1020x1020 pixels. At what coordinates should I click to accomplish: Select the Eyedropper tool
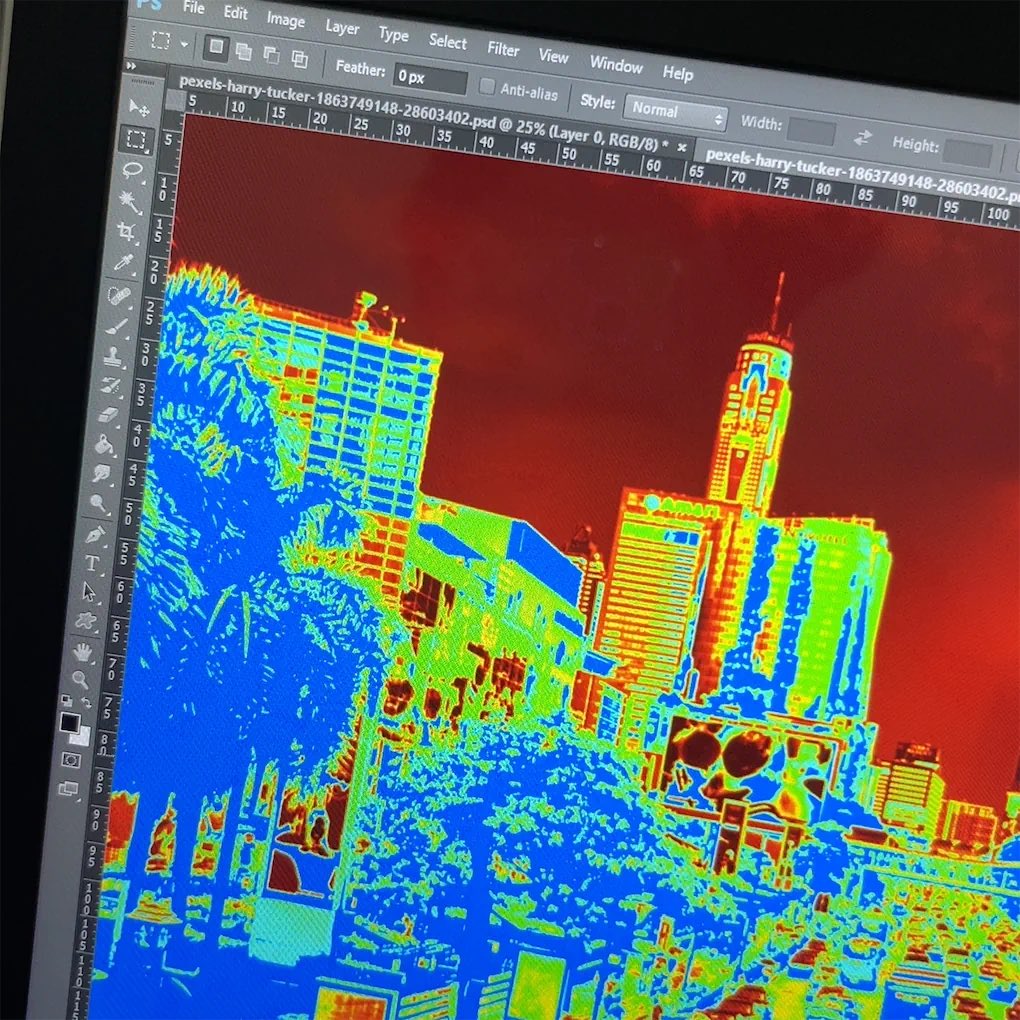point(122,262)
